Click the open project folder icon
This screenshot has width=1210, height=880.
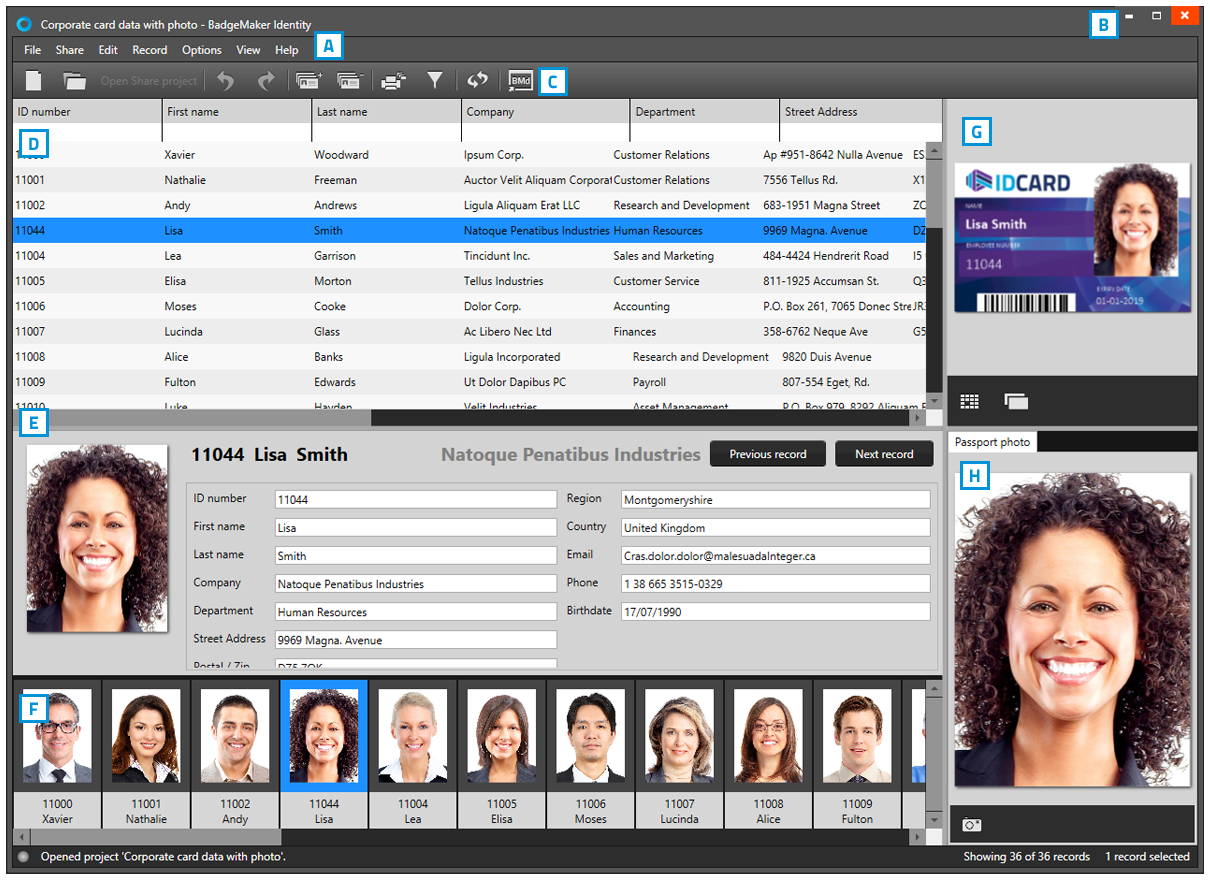pyautogui.click(x=74, y=81)
